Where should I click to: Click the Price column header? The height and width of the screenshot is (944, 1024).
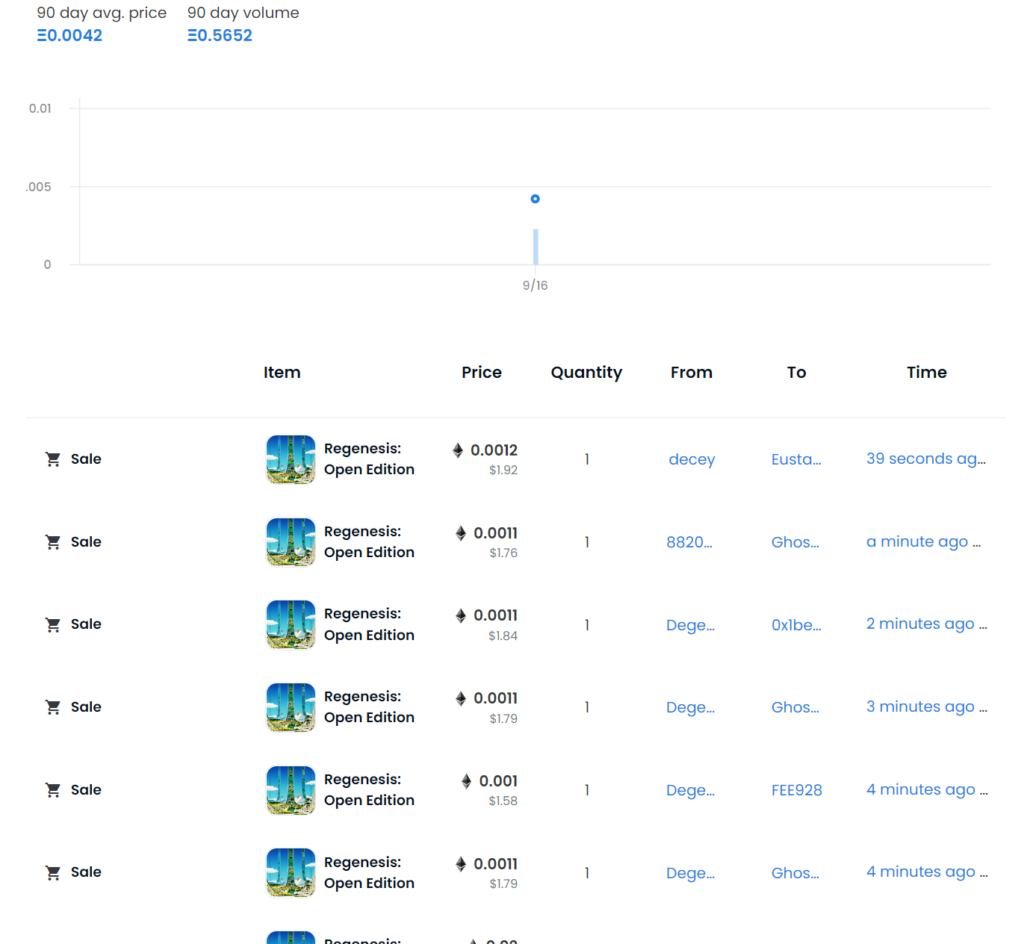point(481,372)
